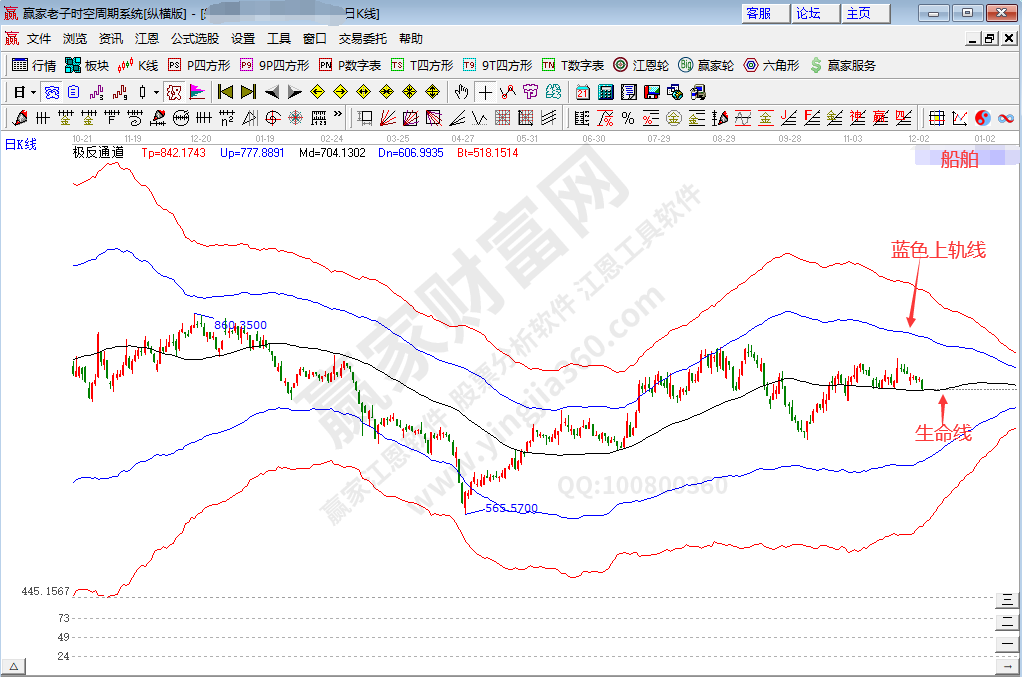Click the 客服 customer service button

point(759,13)
